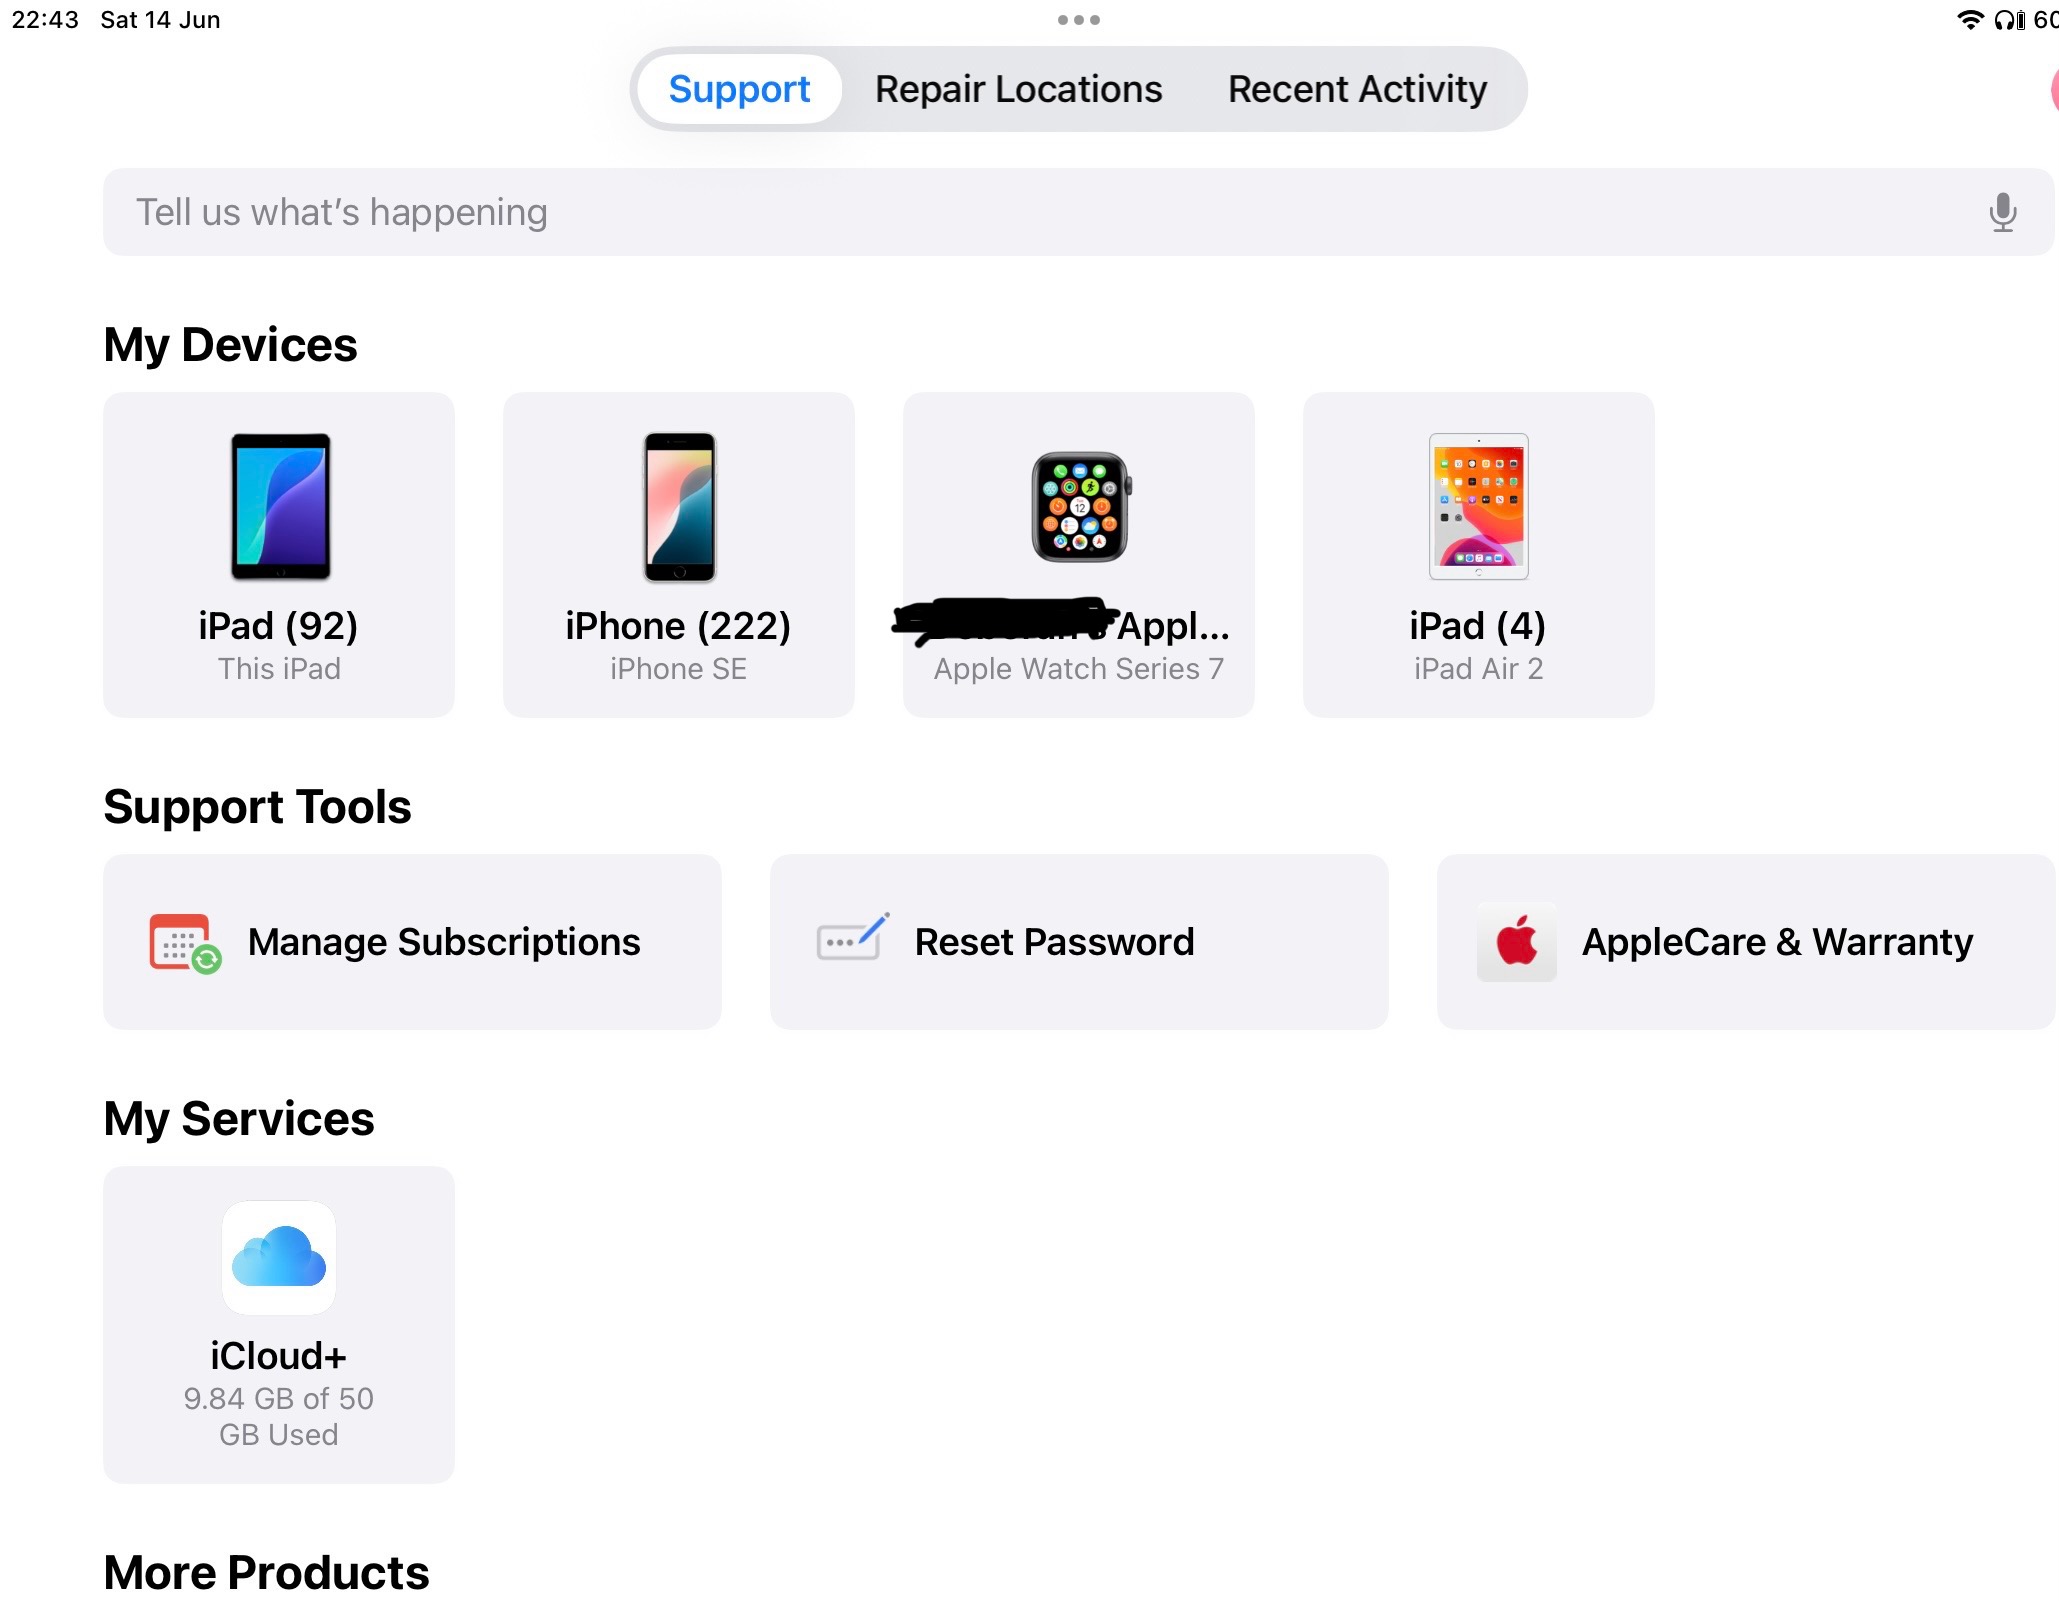Image resolution: width=2059 pixels, height=1601 pixels.
Task: Click the 'This iPad' subtitle
Action: 279,668
